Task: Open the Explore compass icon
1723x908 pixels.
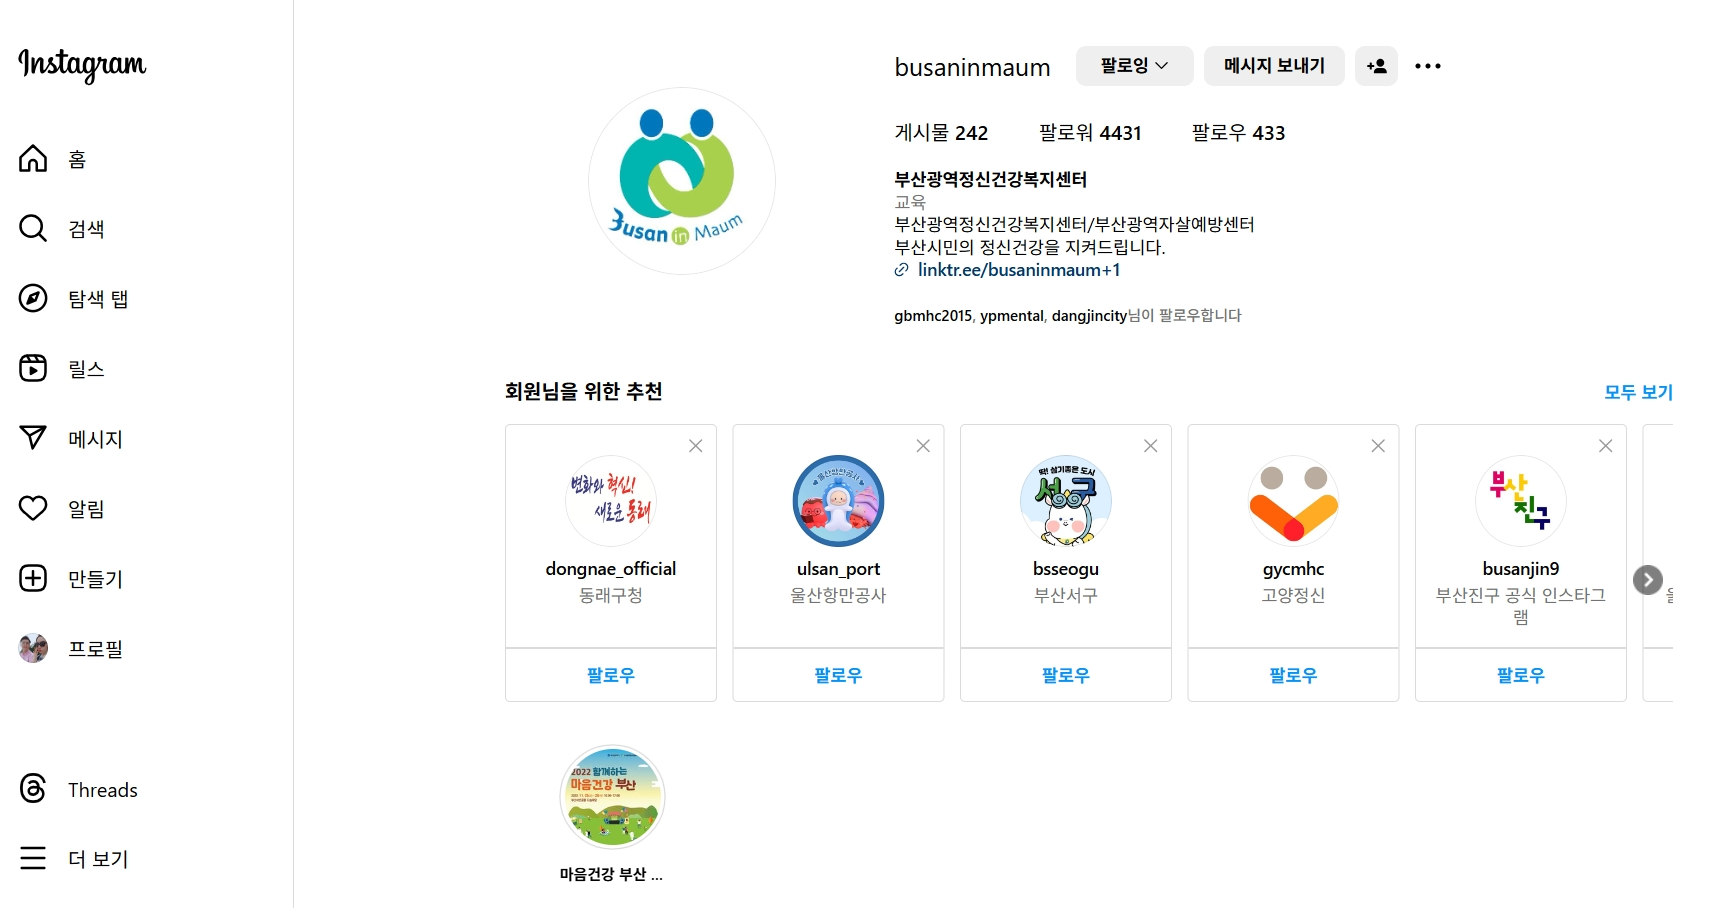Action: click(33, 299)
